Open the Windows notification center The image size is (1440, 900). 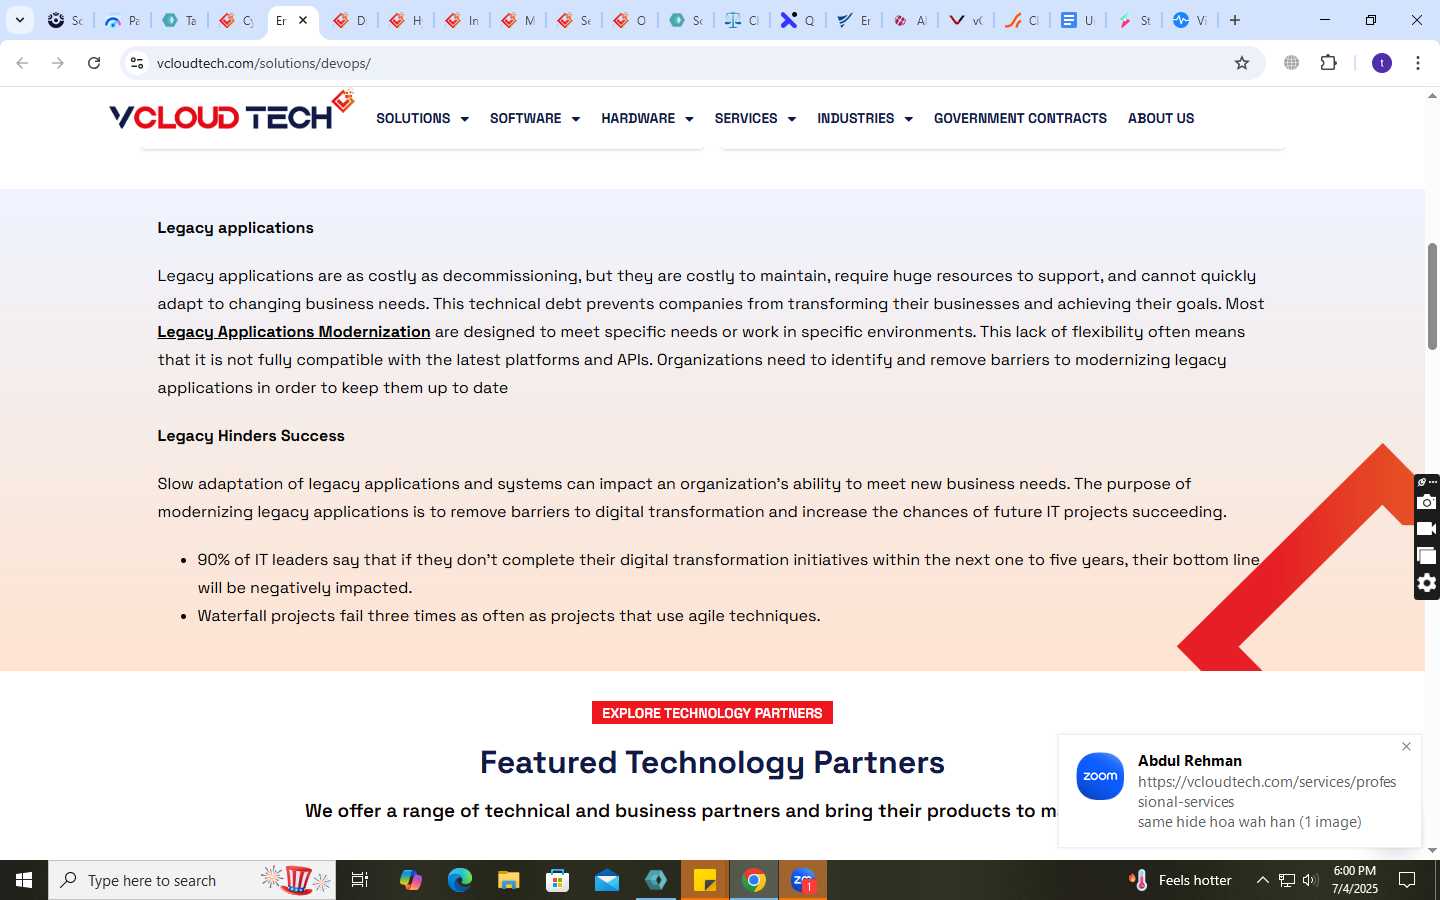point(1407,880)
